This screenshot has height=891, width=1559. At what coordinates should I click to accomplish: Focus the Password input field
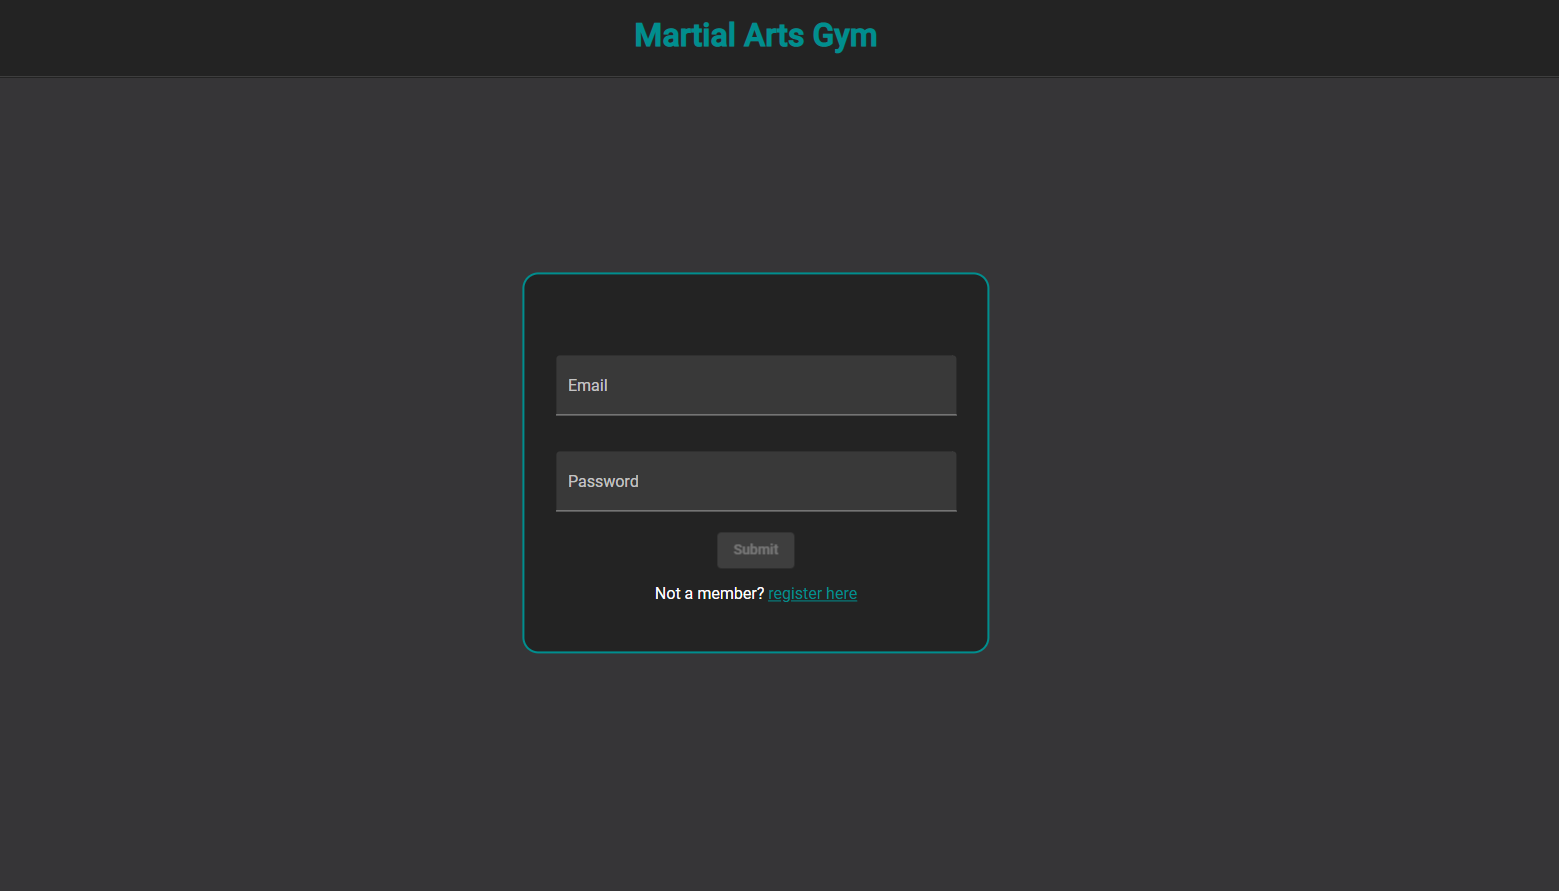point(756,481)
